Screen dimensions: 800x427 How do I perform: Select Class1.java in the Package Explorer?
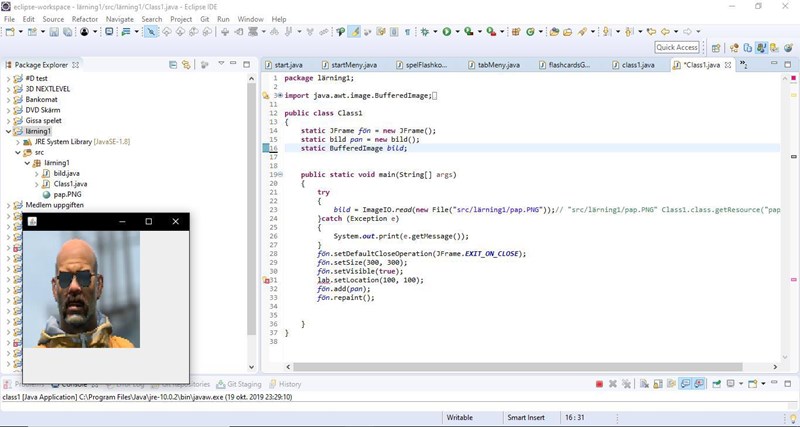coord(70,184)
